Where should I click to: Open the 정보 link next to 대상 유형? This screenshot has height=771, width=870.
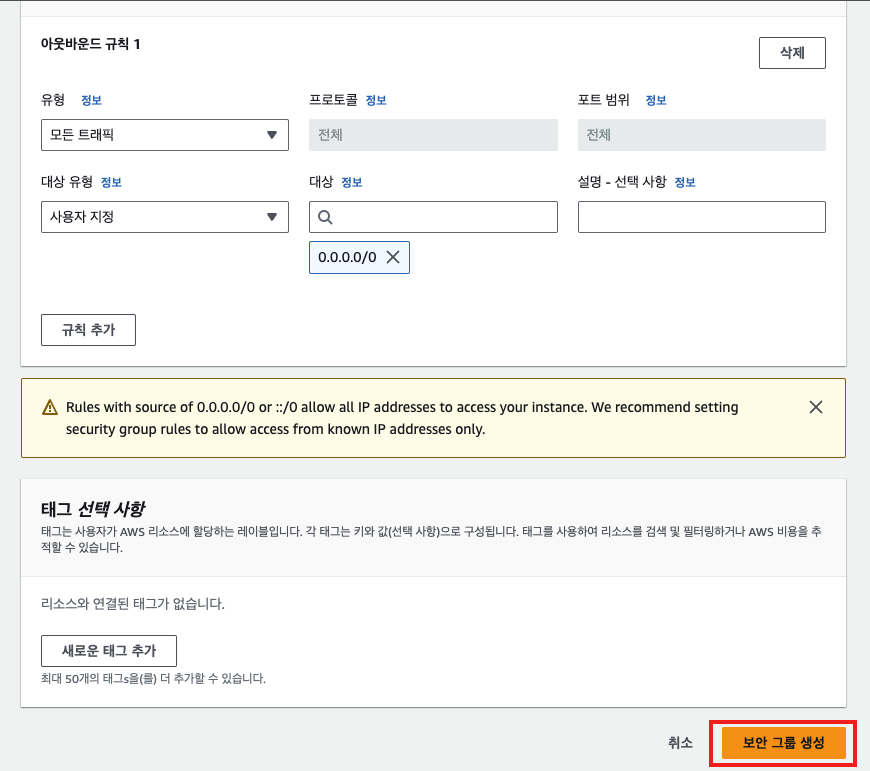point(111,182)
